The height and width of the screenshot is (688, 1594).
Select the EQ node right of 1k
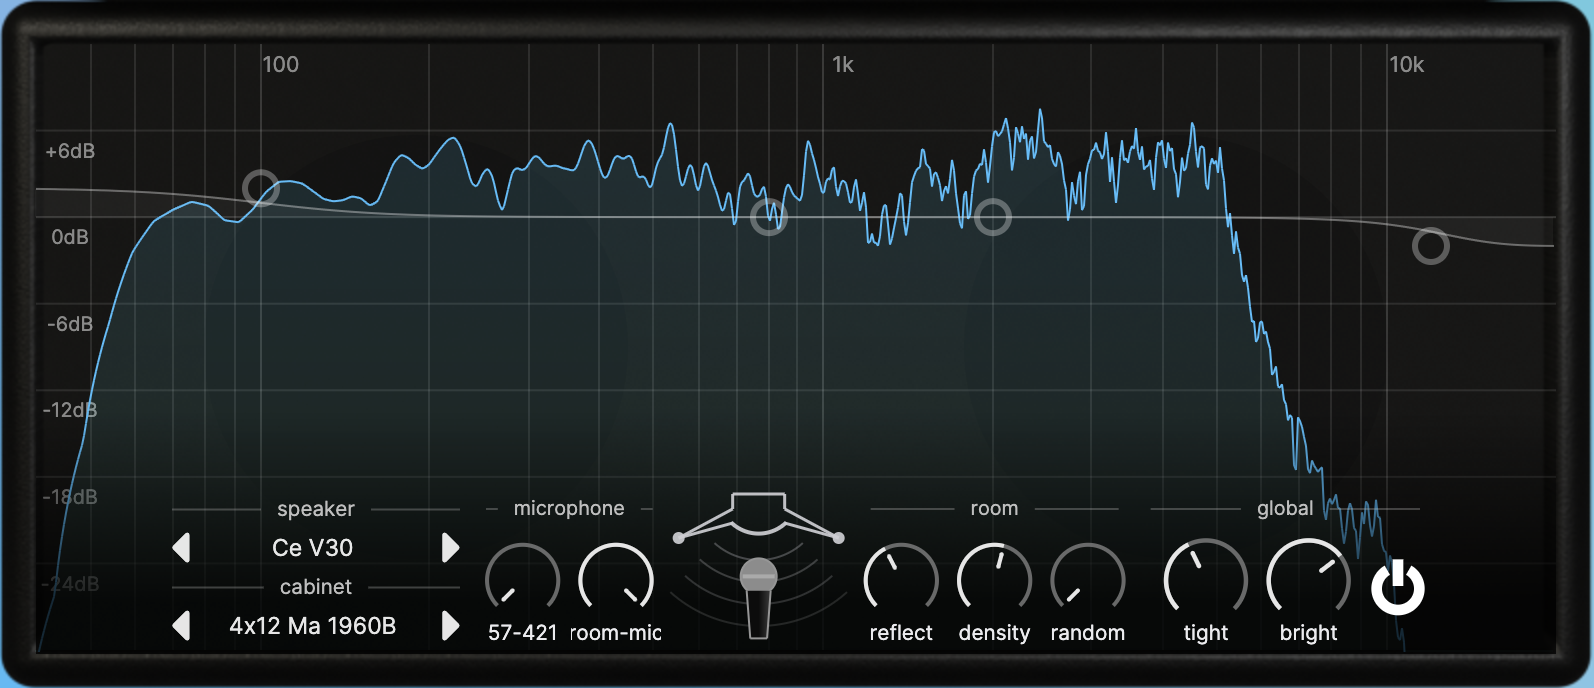[993, 217]
